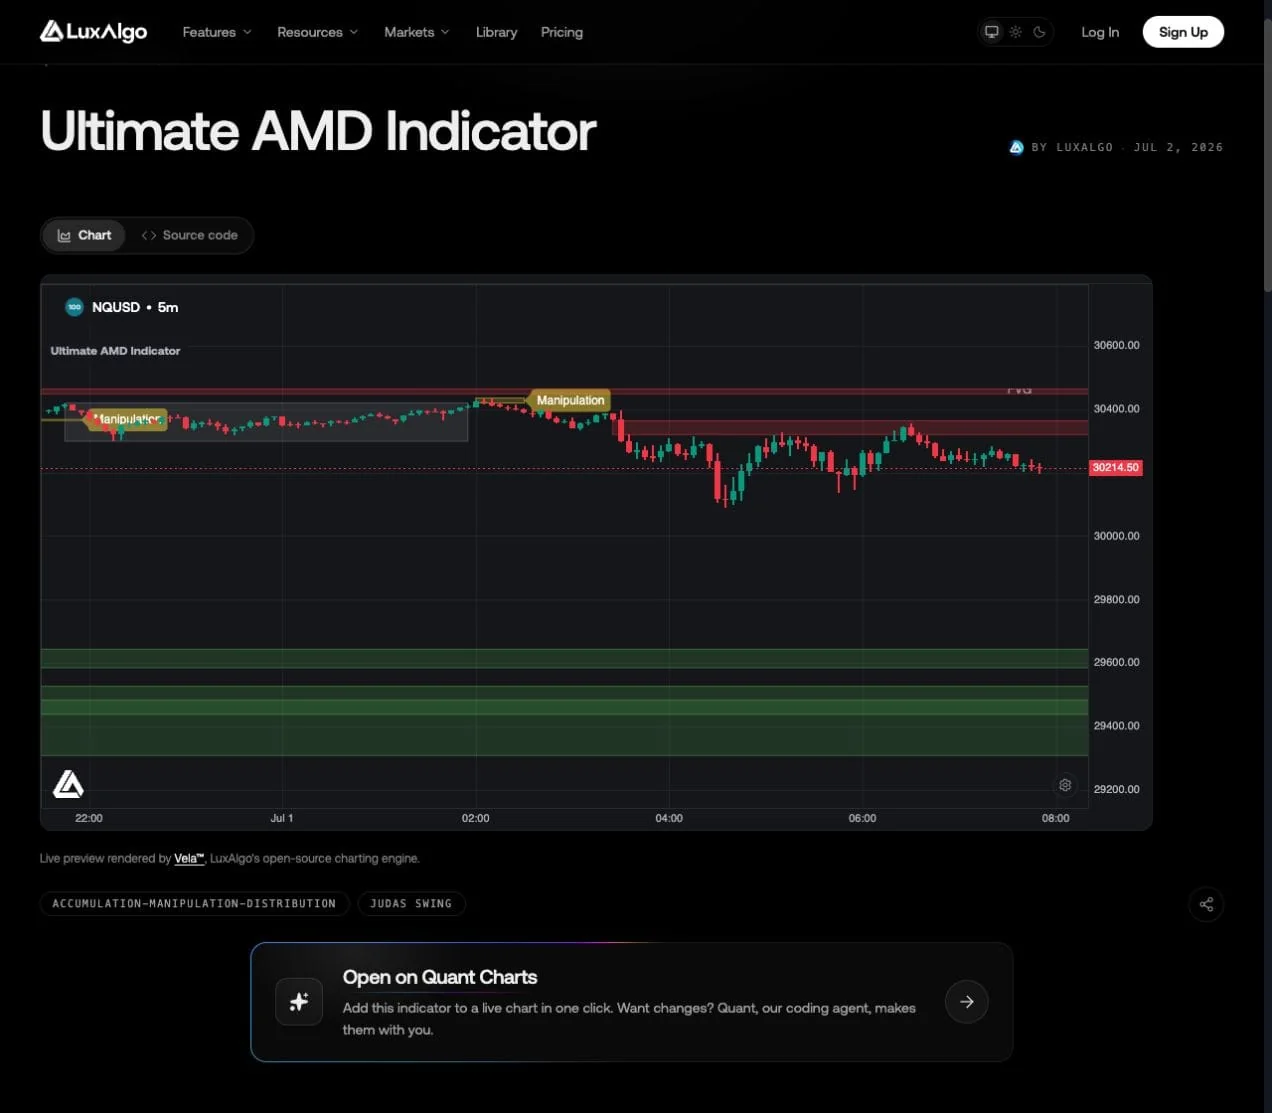This screenshot has width=1272, height=1113.
Task: Select system theme monitor icon
Action: click(x=992, y=32)
